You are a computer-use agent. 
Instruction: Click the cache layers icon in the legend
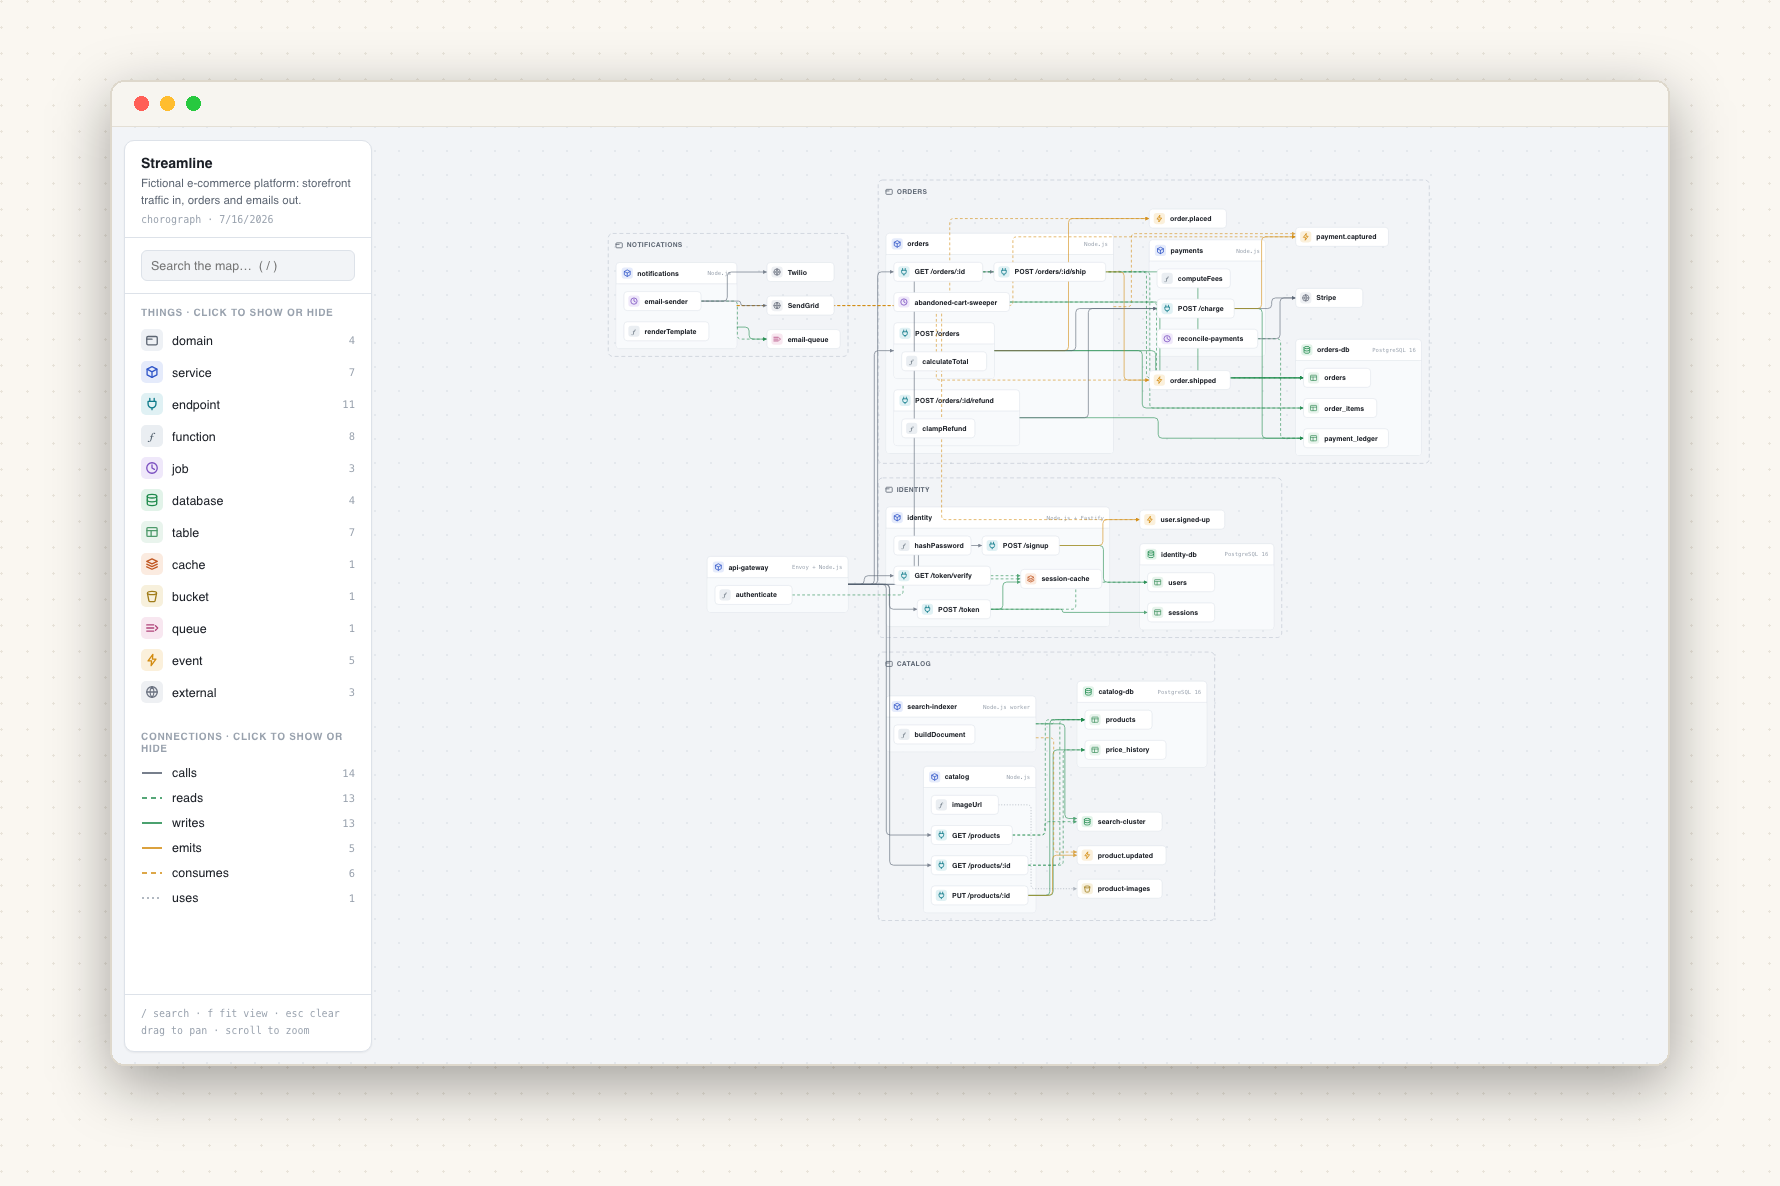(x=152, y=565)
